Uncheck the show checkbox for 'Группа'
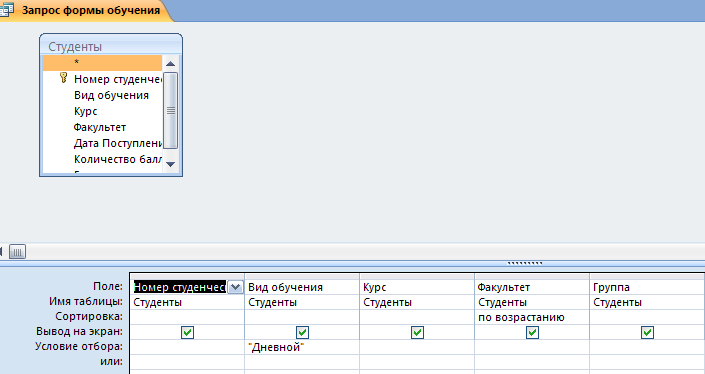Image resolution: width=705 pixels, height=374 pixels. click(x=647, y=332)
